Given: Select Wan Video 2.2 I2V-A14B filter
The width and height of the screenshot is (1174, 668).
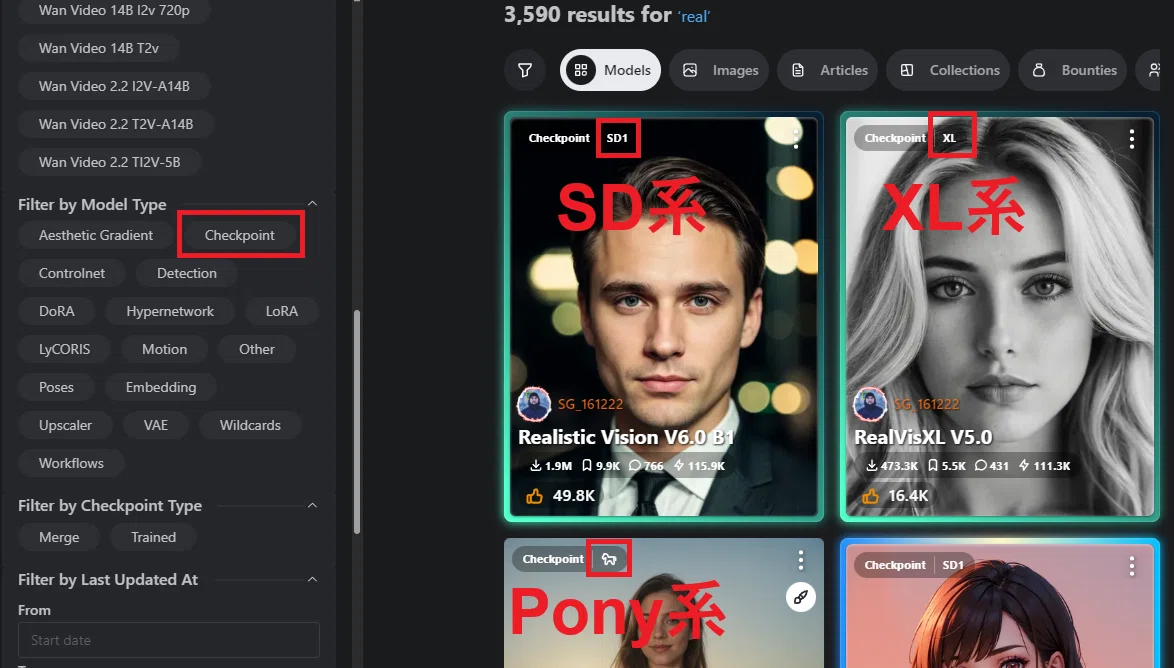Looking at the screenshot, I should pyautogui.click(x=114, y=86).
